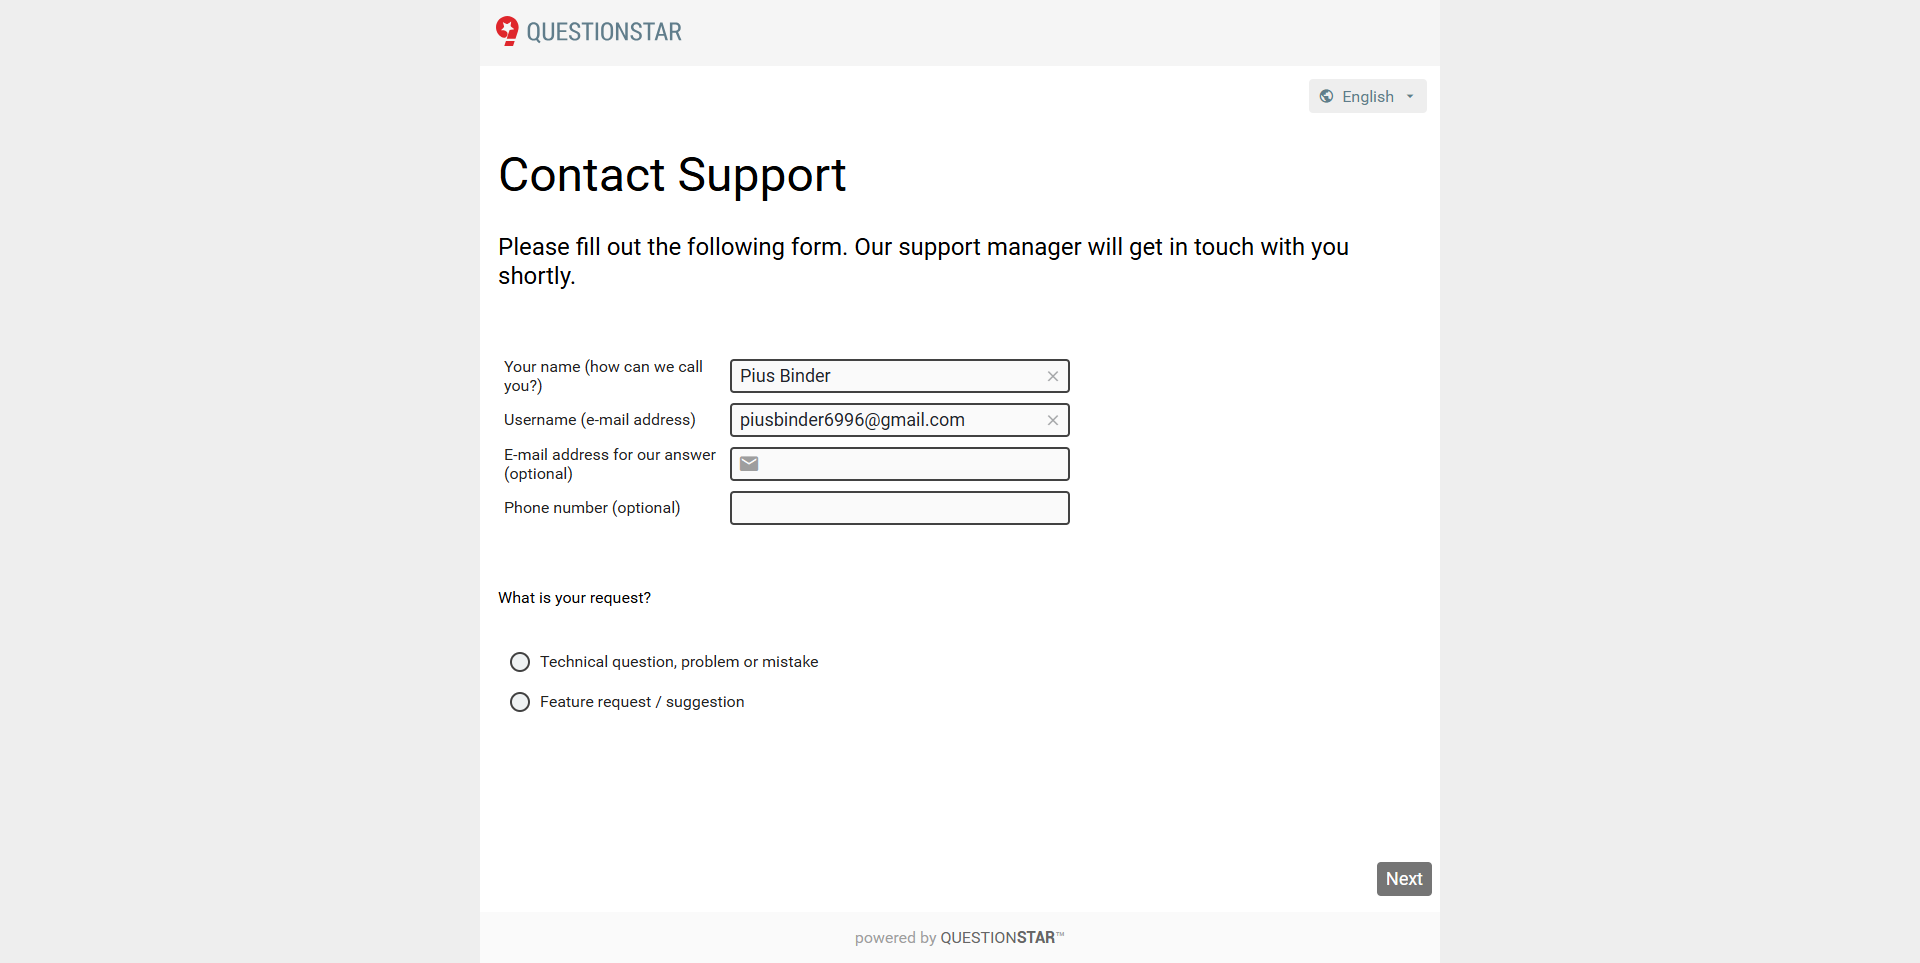Expand the caret arrow beside English
1920x963 pixels.
[x=1410, y=97]
